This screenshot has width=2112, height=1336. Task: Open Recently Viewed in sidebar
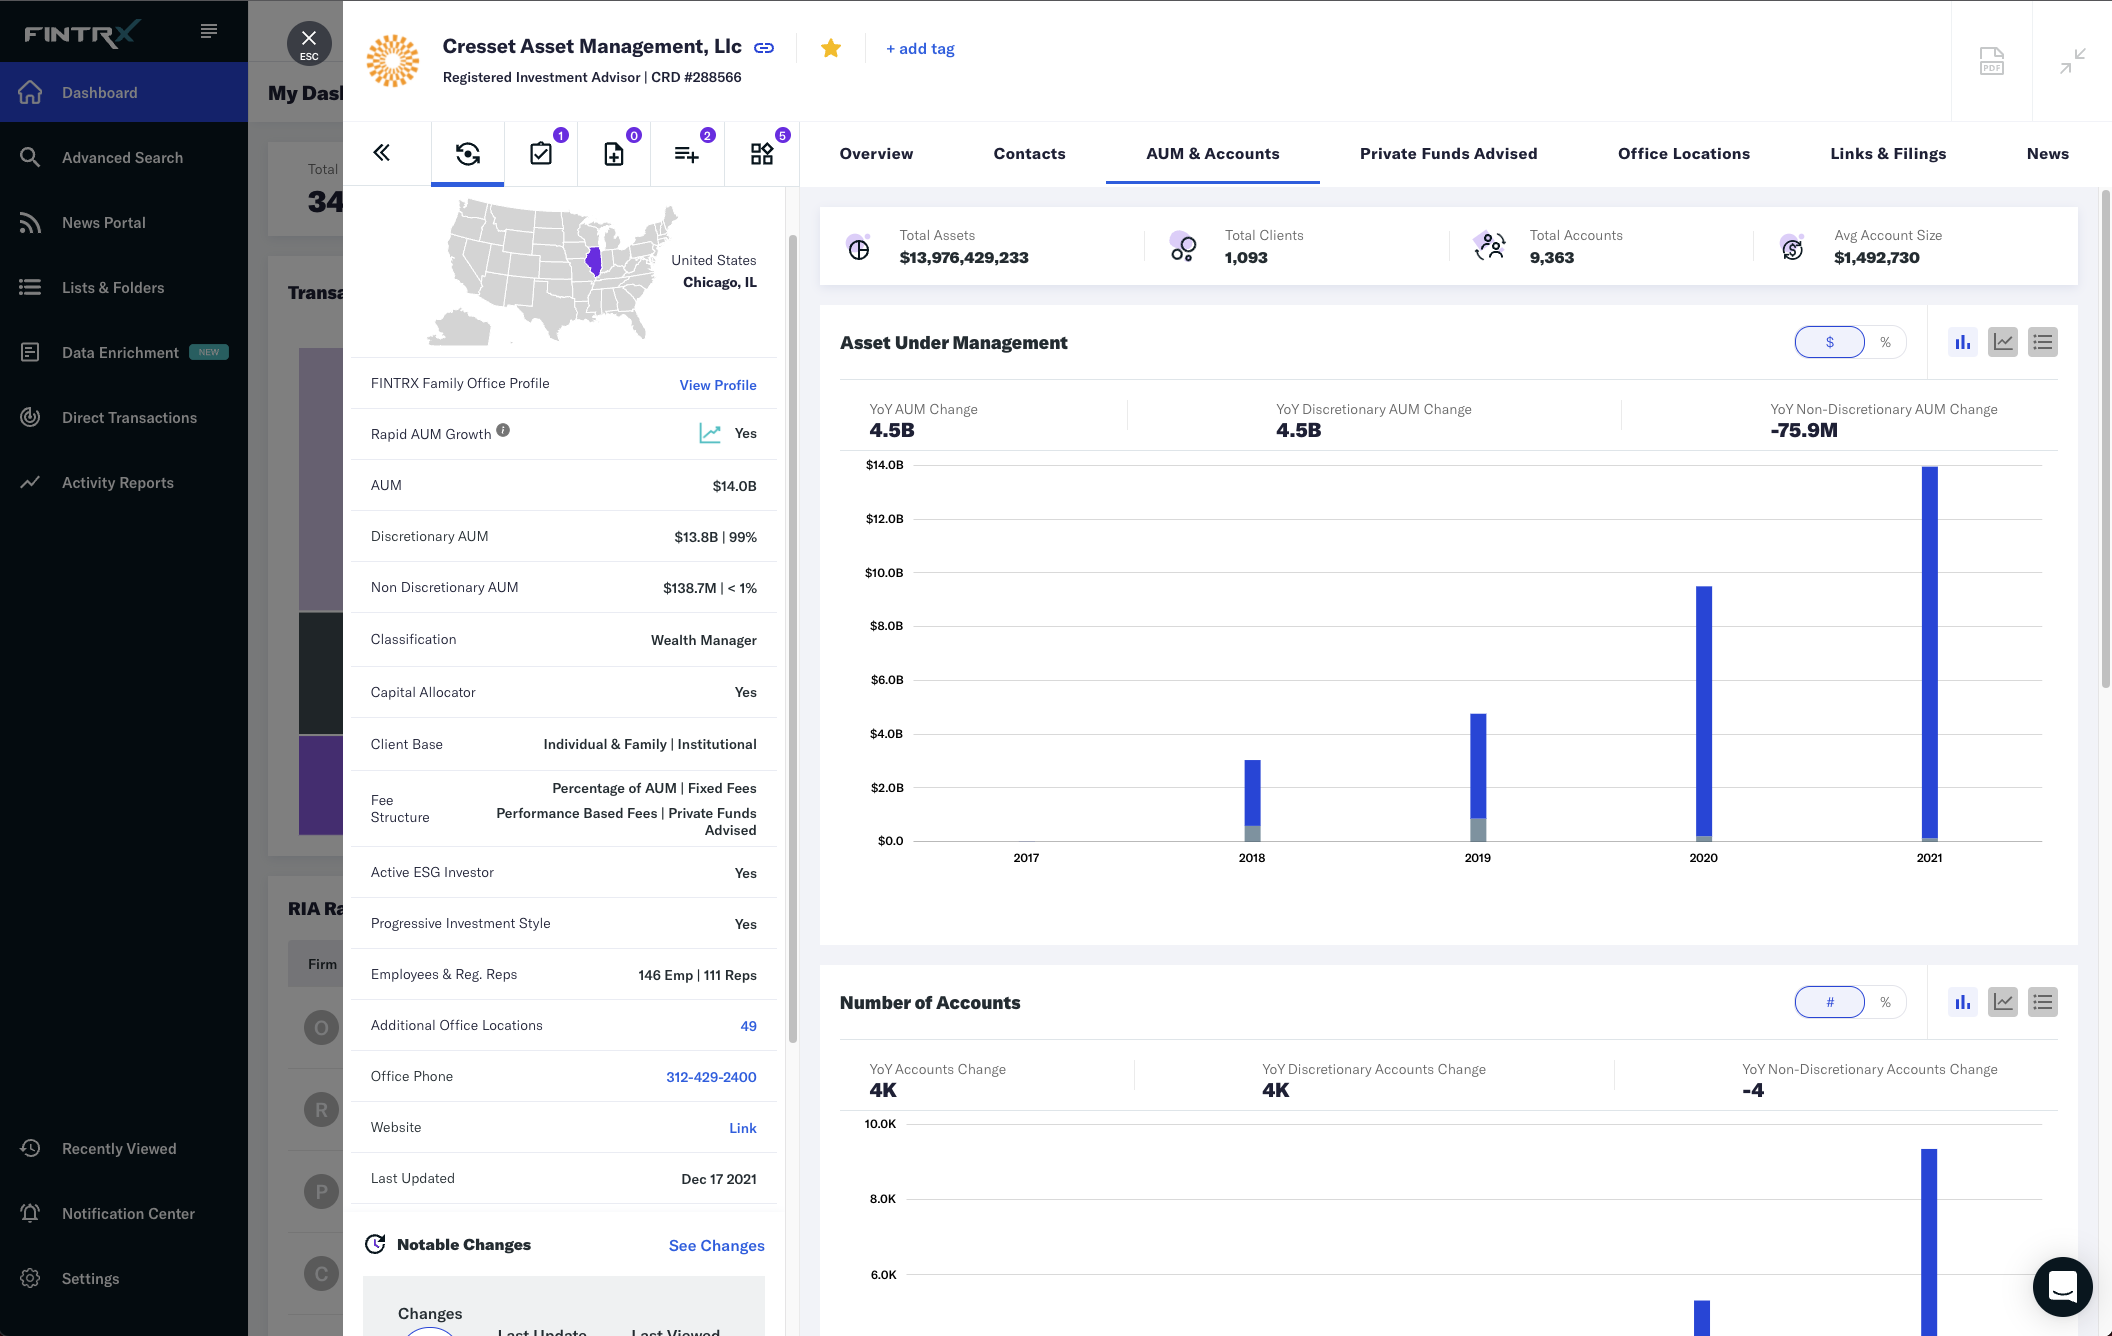click(124, 1148)
